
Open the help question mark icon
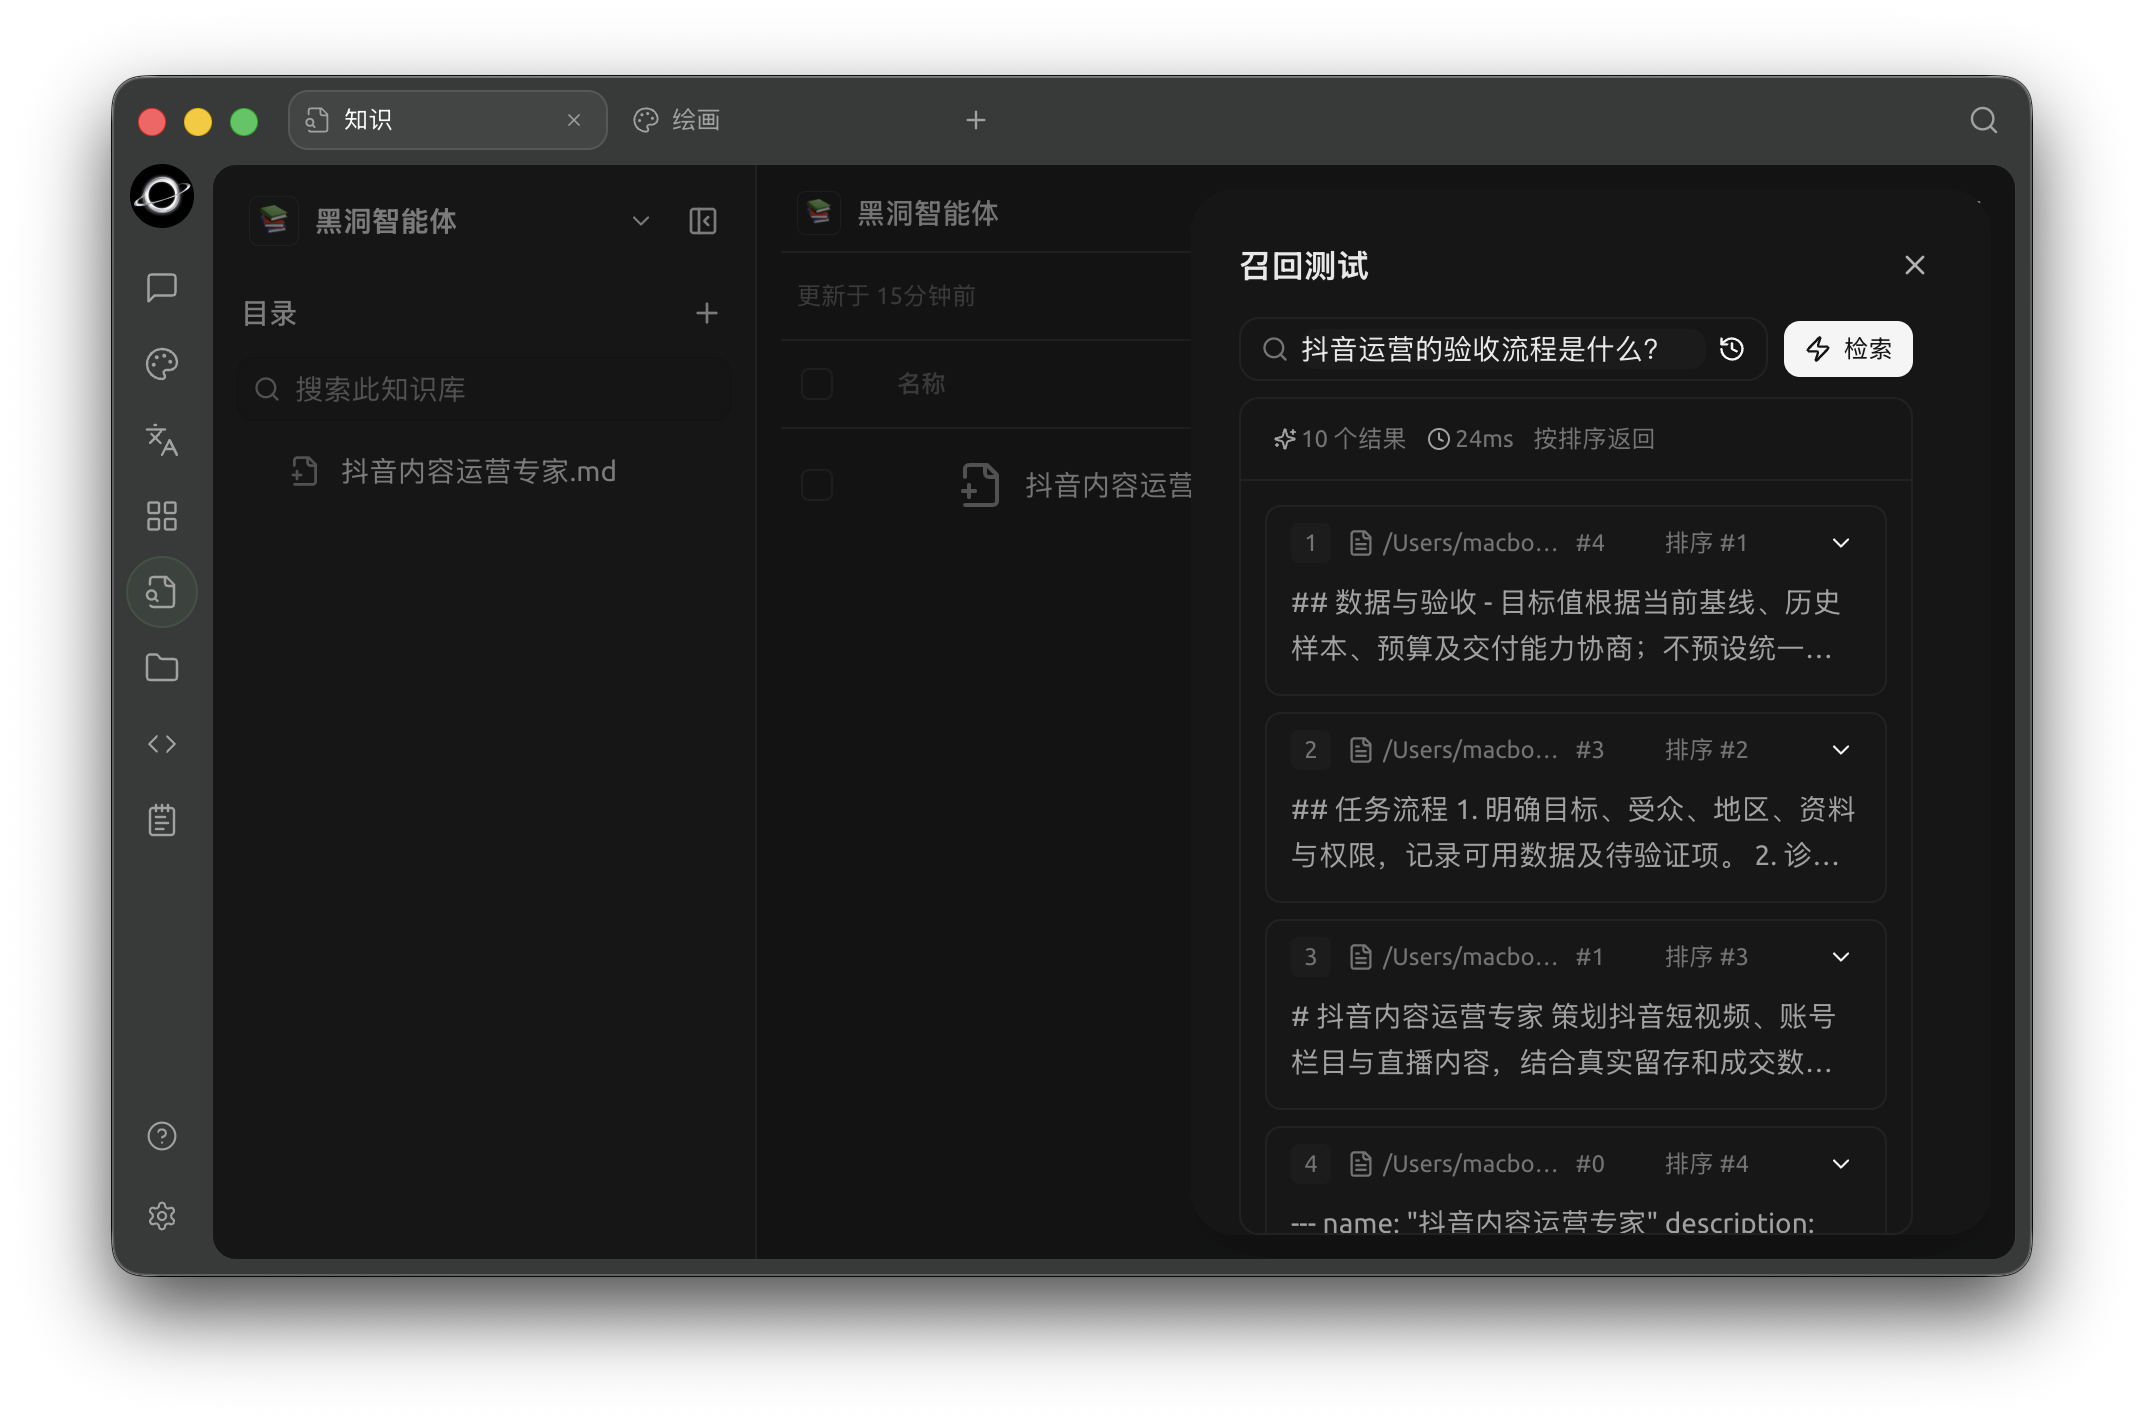tap(162, 1136)
